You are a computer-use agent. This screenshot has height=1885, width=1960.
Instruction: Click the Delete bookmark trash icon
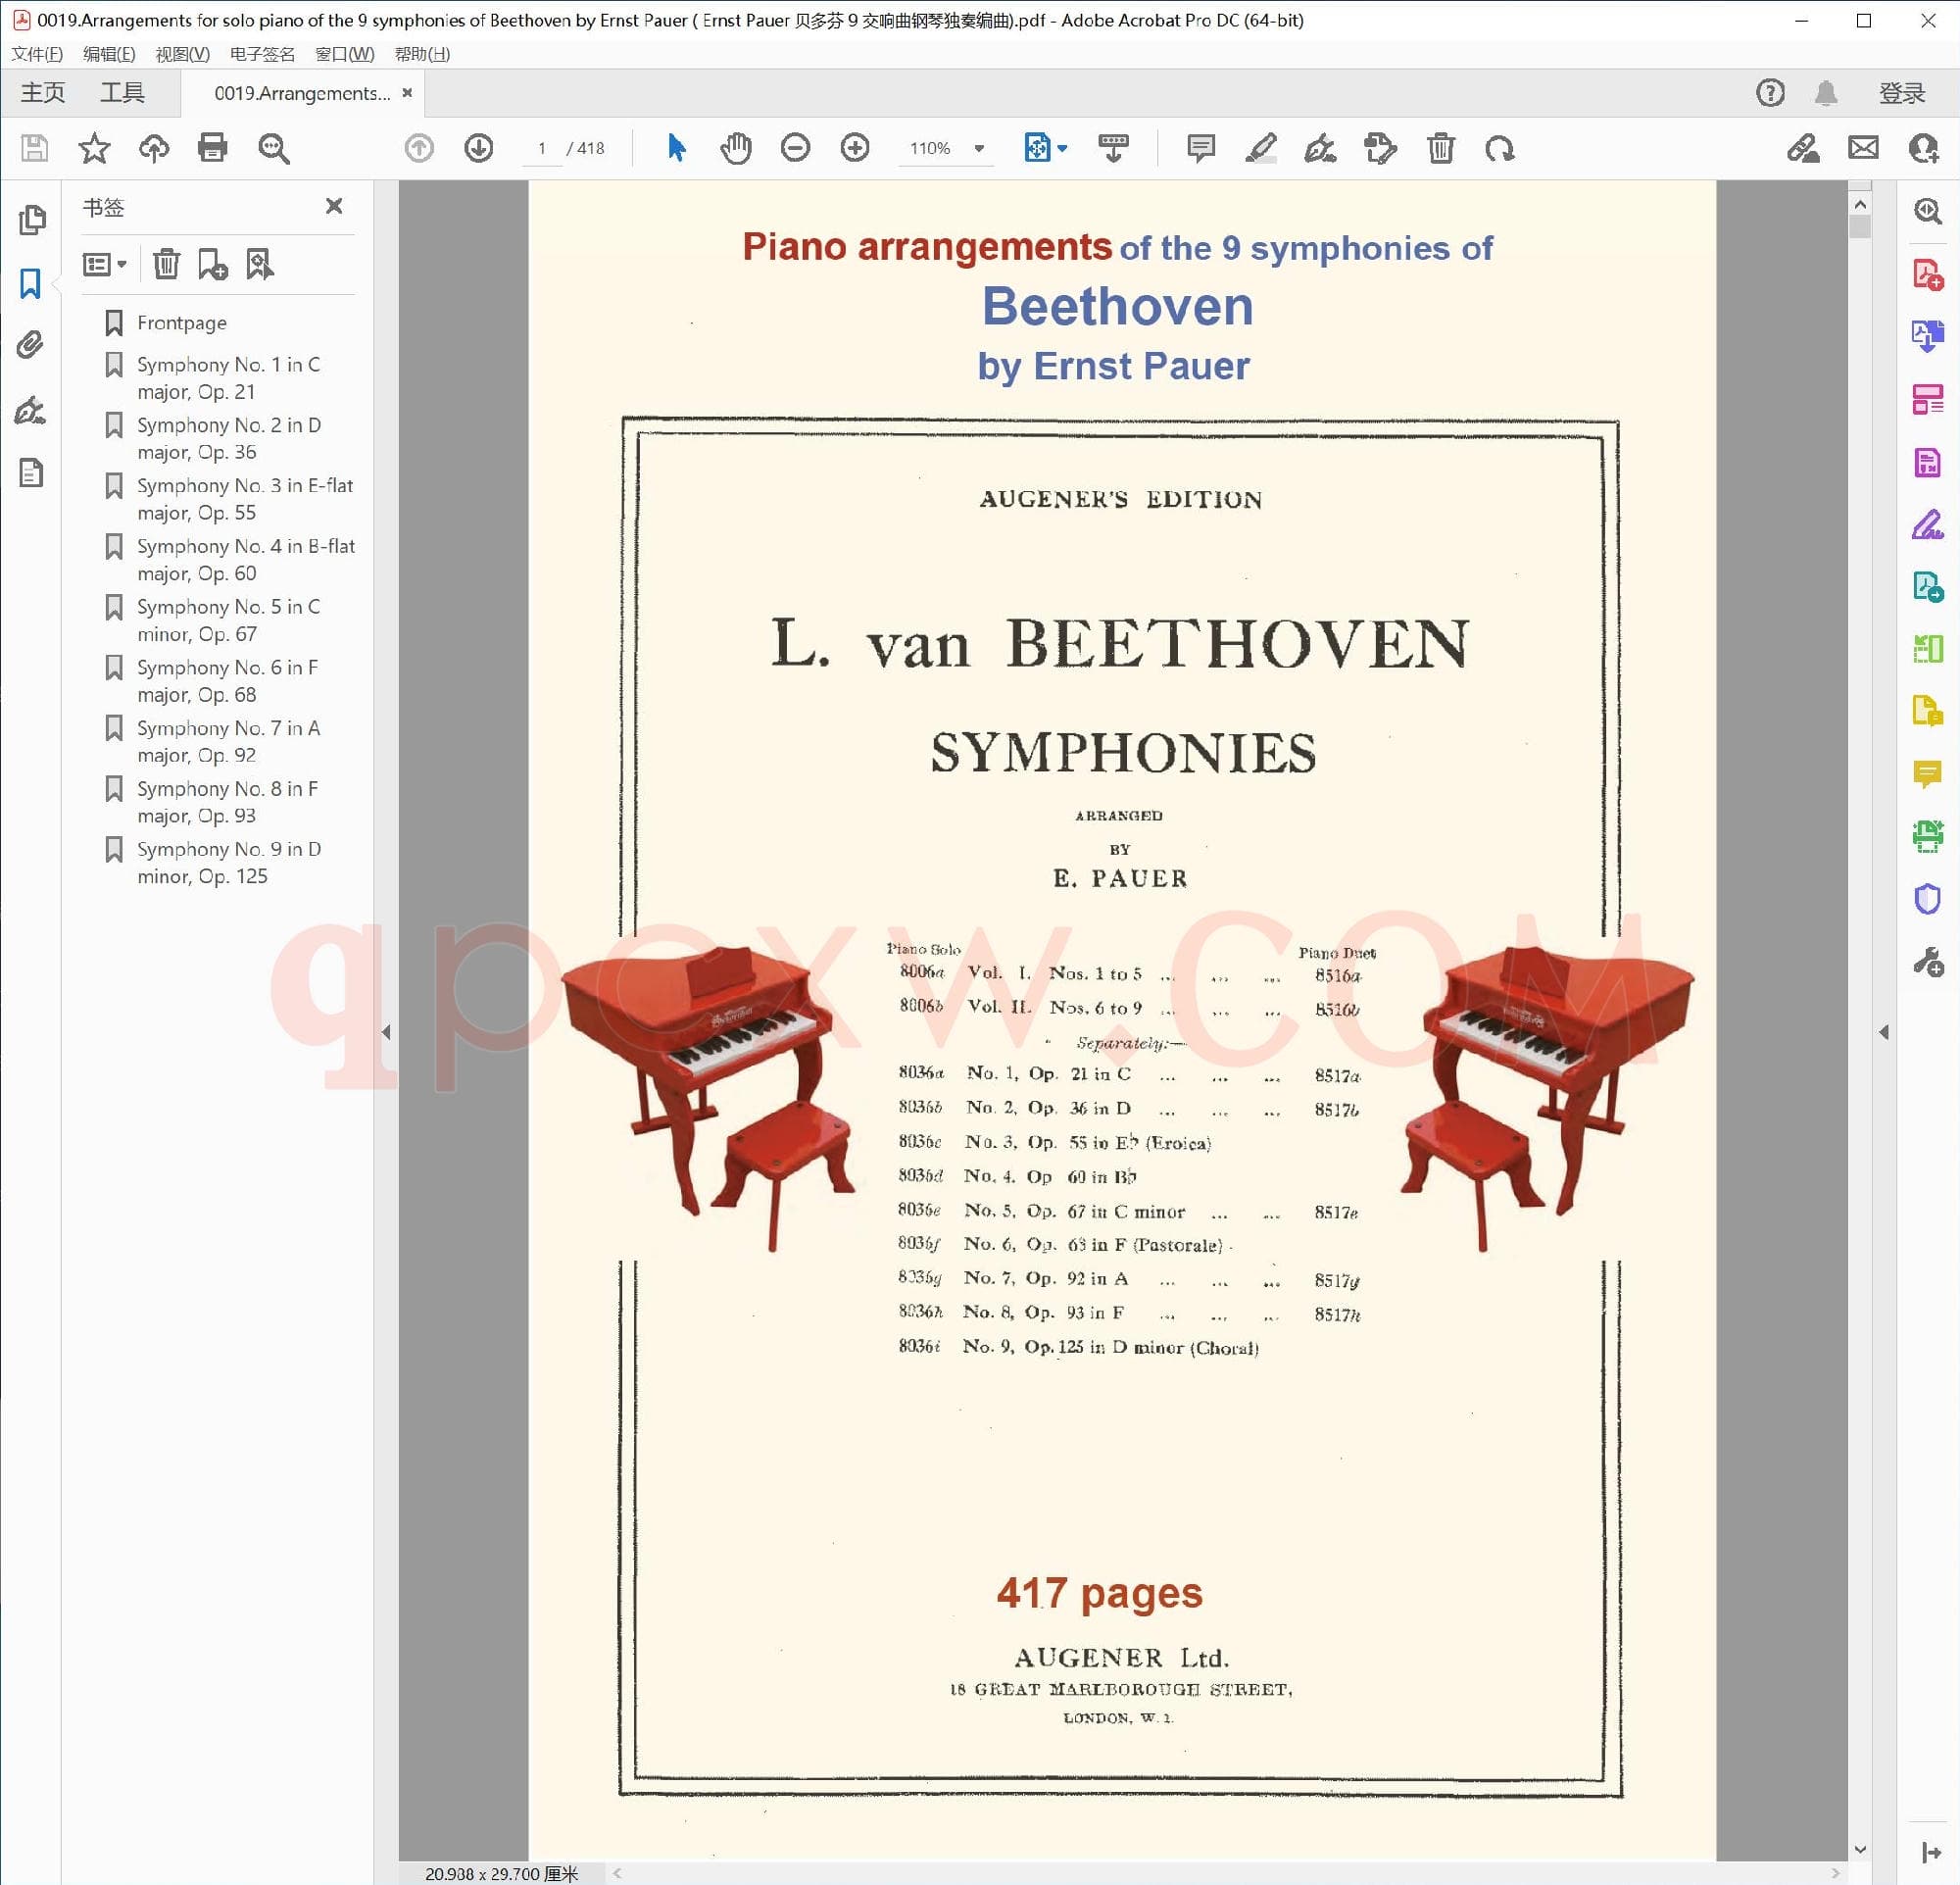pos(166,264)
